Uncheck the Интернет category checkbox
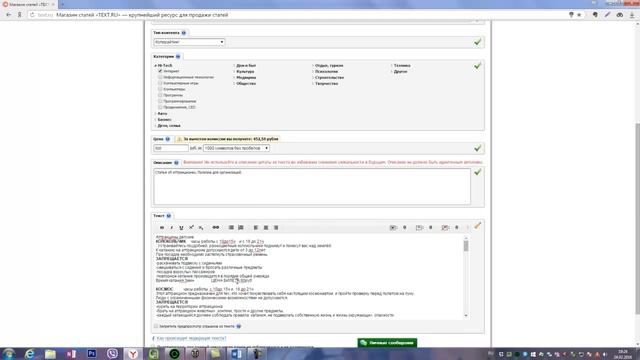 [x=160, y=71]
